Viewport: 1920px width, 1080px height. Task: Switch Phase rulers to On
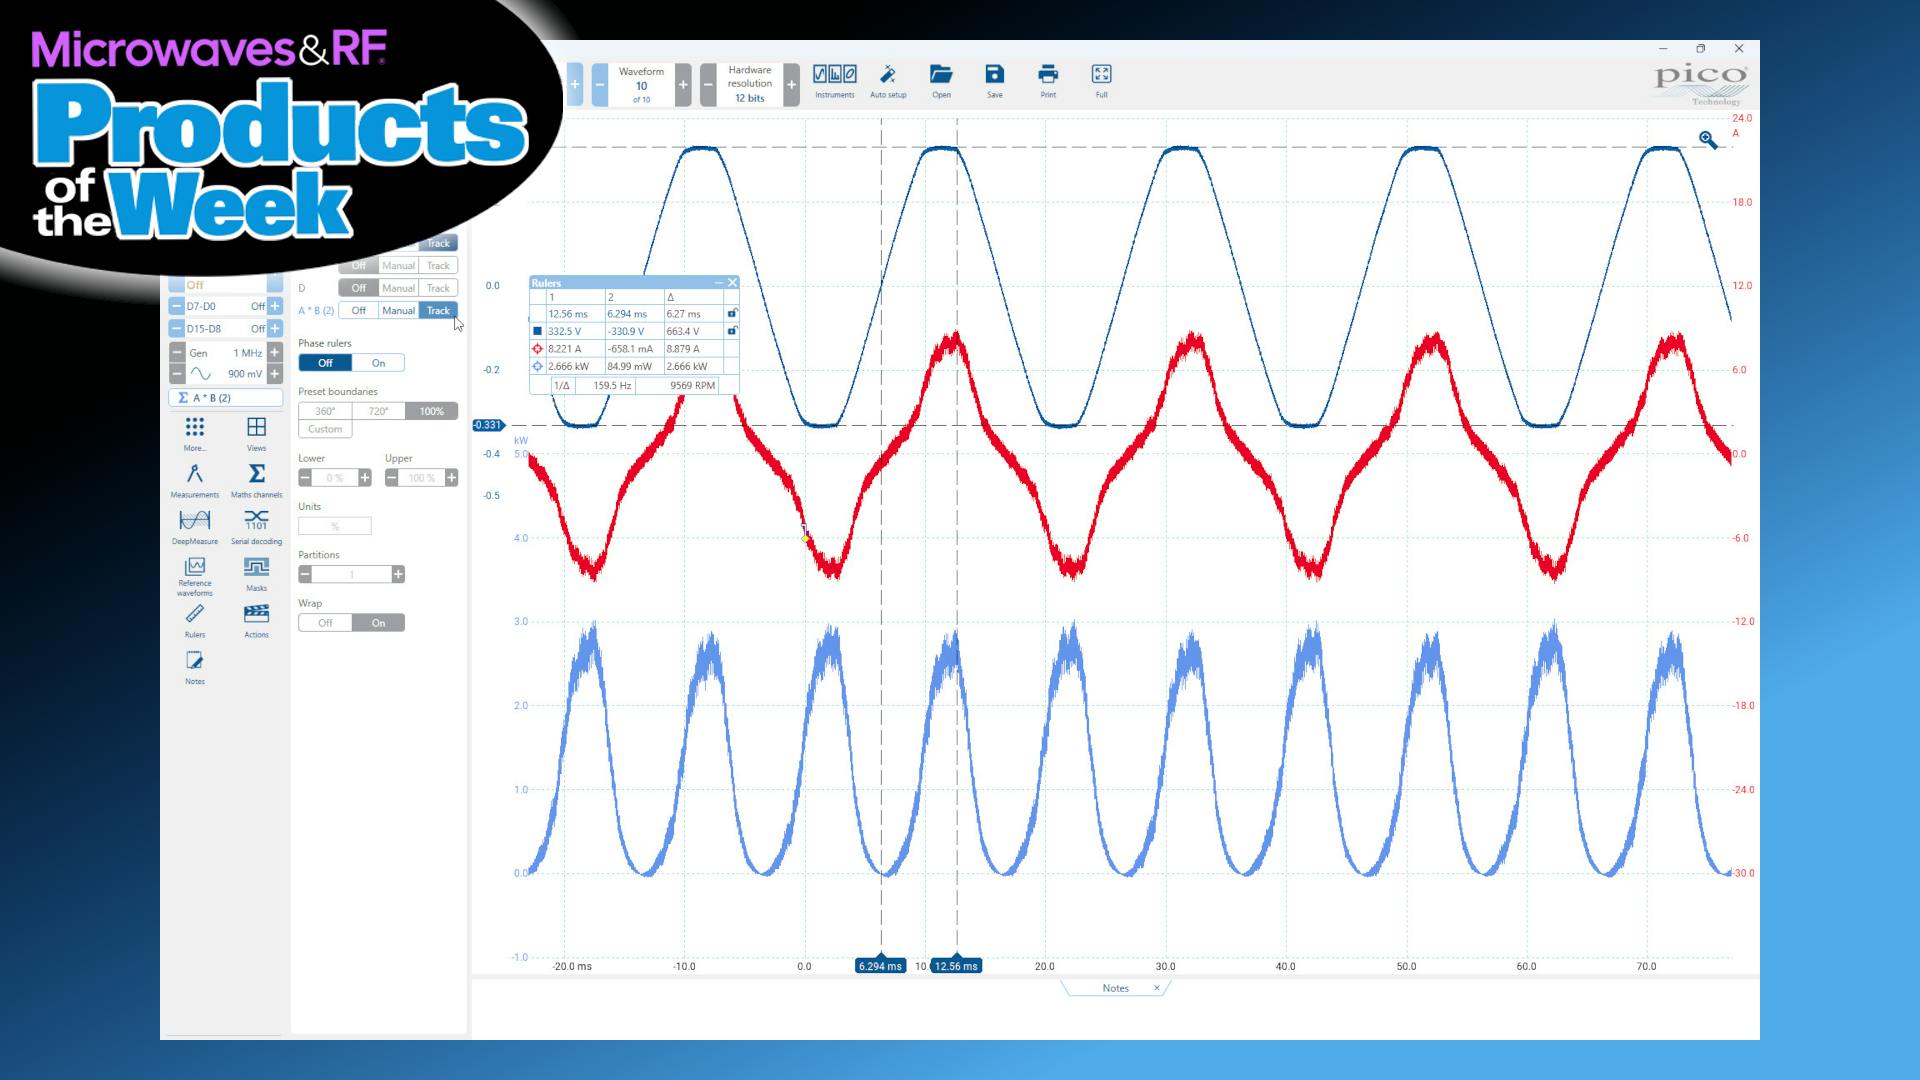(378, 363)
